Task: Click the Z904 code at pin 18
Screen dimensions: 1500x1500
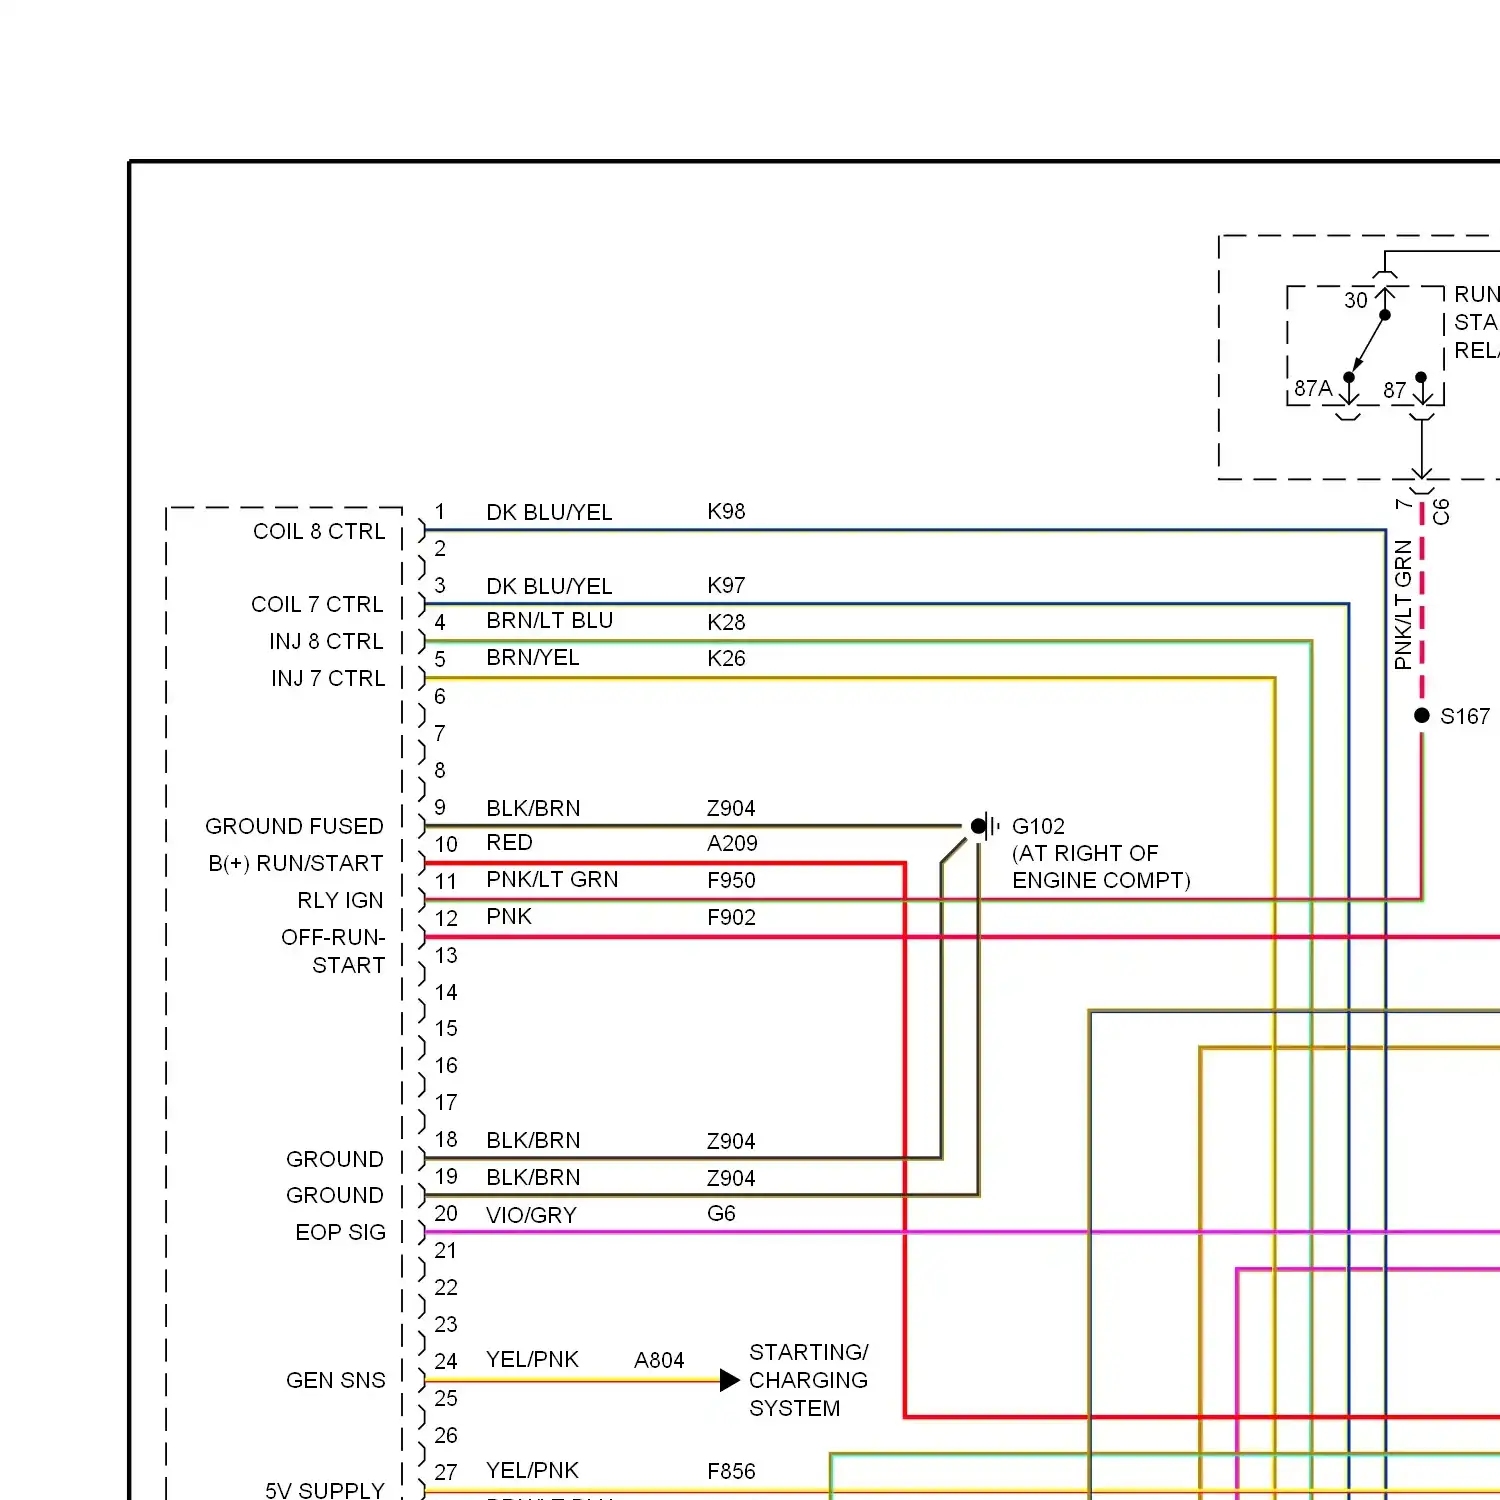Action: pyautogui.click(x=731, y=1141)
